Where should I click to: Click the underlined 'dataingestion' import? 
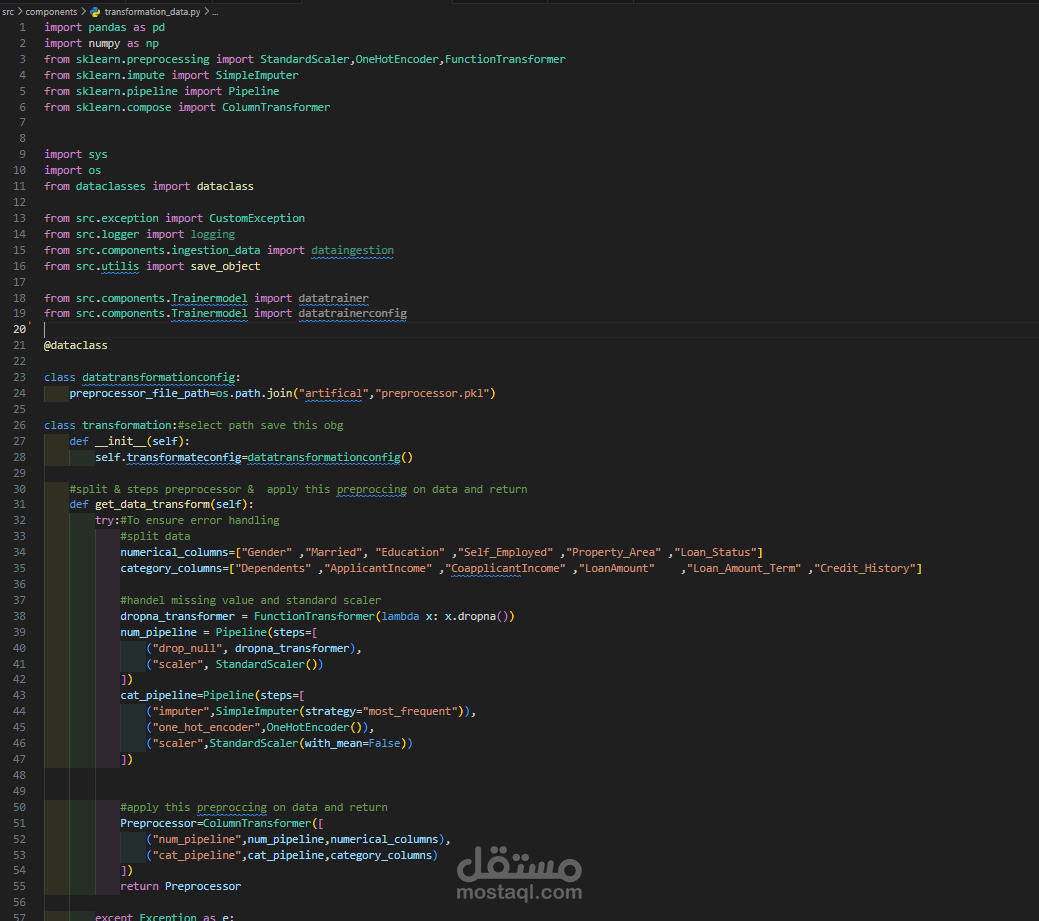tap(353, 250)
